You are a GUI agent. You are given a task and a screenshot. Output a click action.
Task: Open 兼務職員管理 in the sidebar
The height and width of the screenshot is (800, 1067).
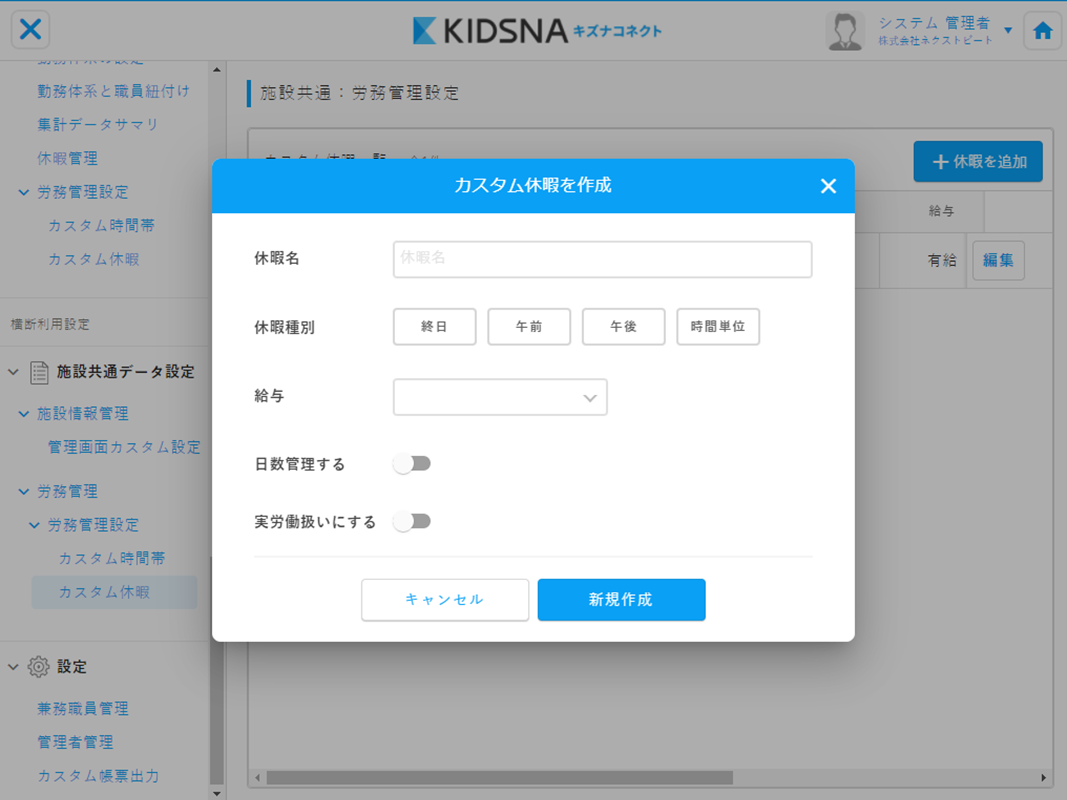coord(83,709)
